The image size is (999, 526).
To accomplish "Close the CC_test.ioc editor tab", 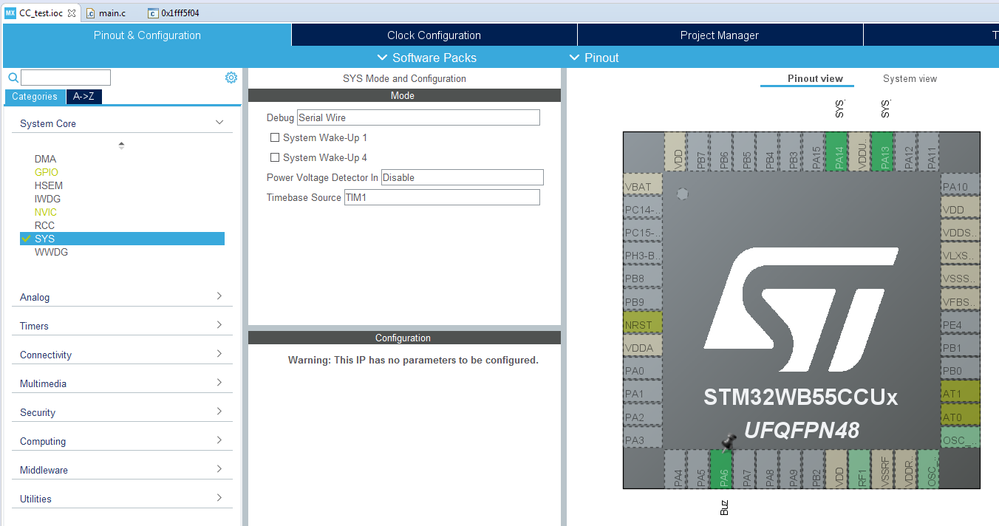I will [71, 13].
